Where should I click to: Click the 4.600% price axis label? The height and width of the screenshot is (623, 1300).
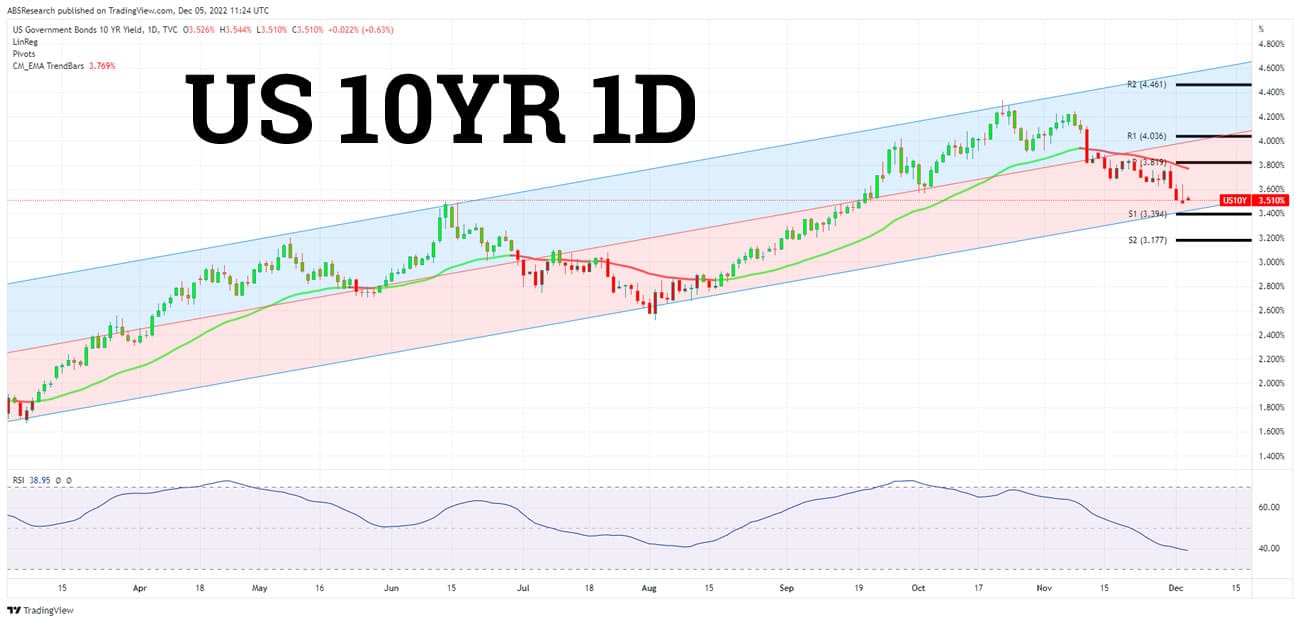coord(1271,69)
